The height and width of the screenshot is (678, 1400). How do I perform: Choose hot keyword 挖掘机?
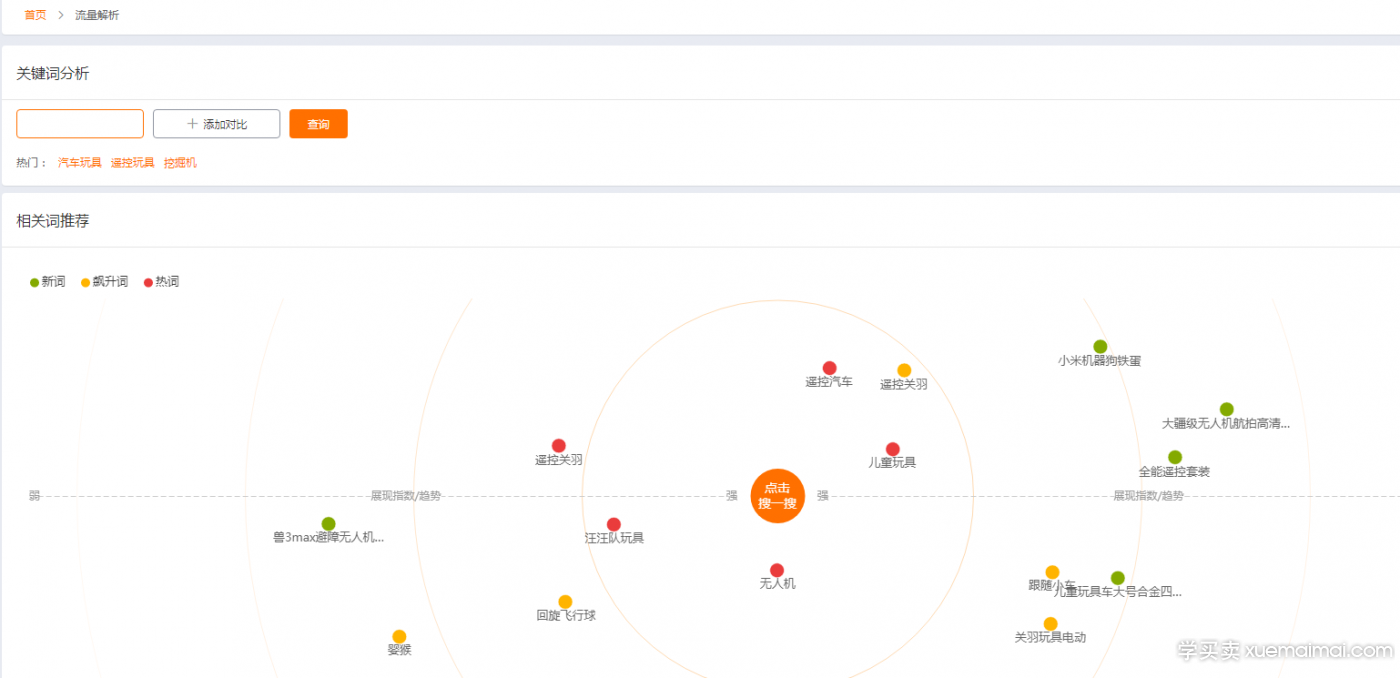180,162
